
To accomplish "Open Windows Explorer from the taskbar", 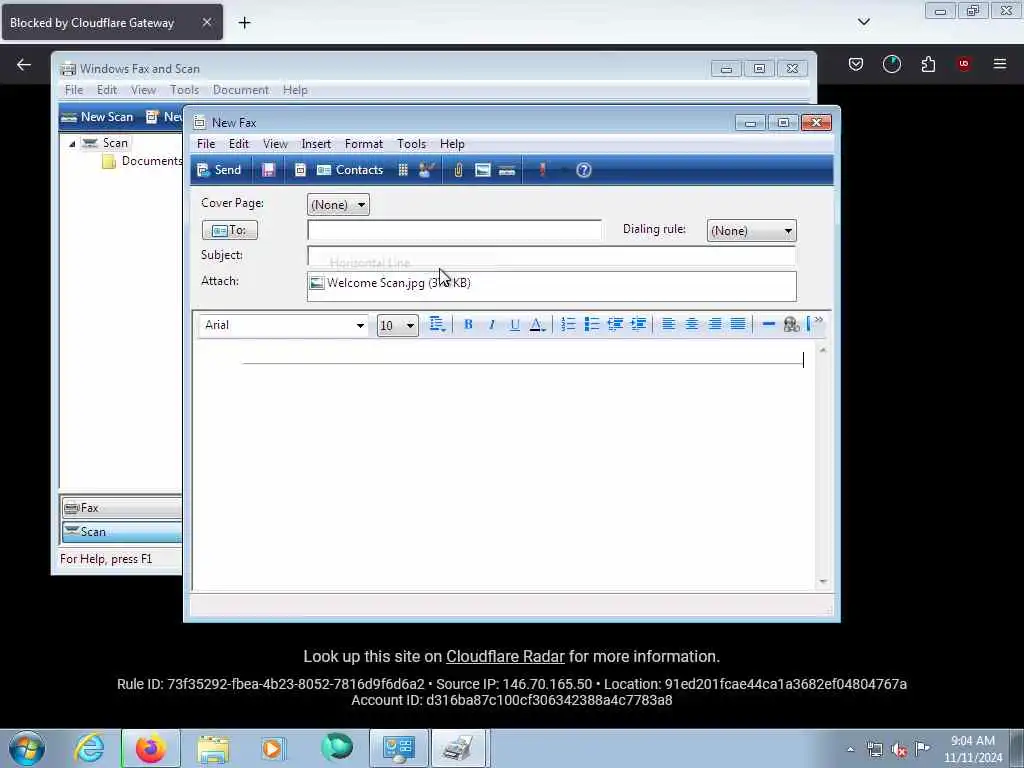I will coord(213,748).
